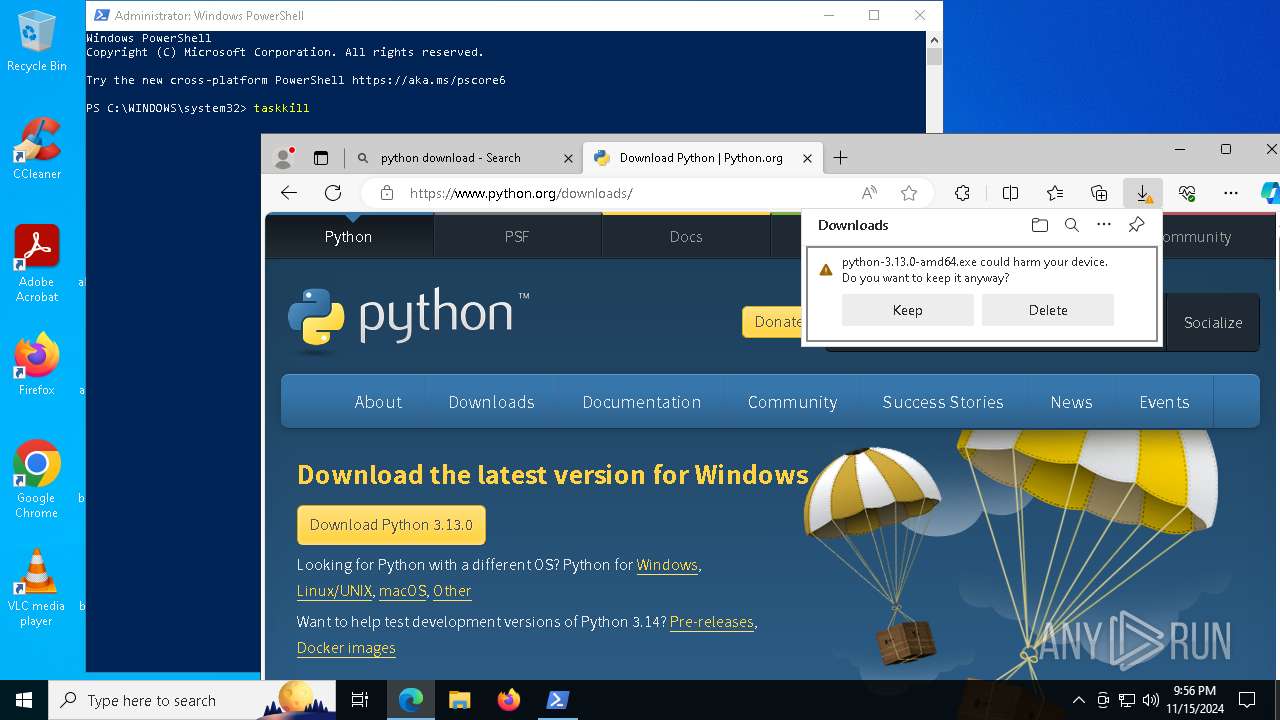The image size is (1280, 720).
Task: Open the Downloads menu on python.org
Action: [x=491, y=402]
